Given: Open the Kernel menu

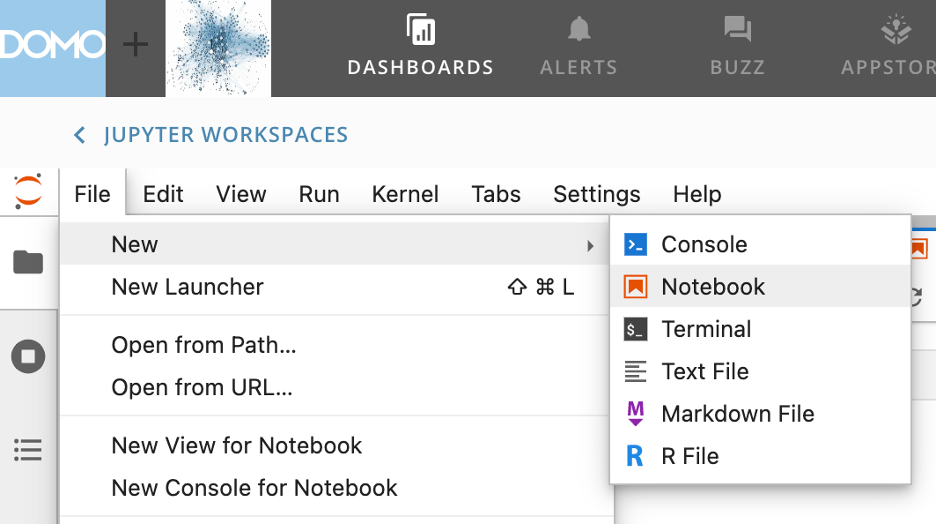Looking at the screenshot, I should (x=405, y=194).
